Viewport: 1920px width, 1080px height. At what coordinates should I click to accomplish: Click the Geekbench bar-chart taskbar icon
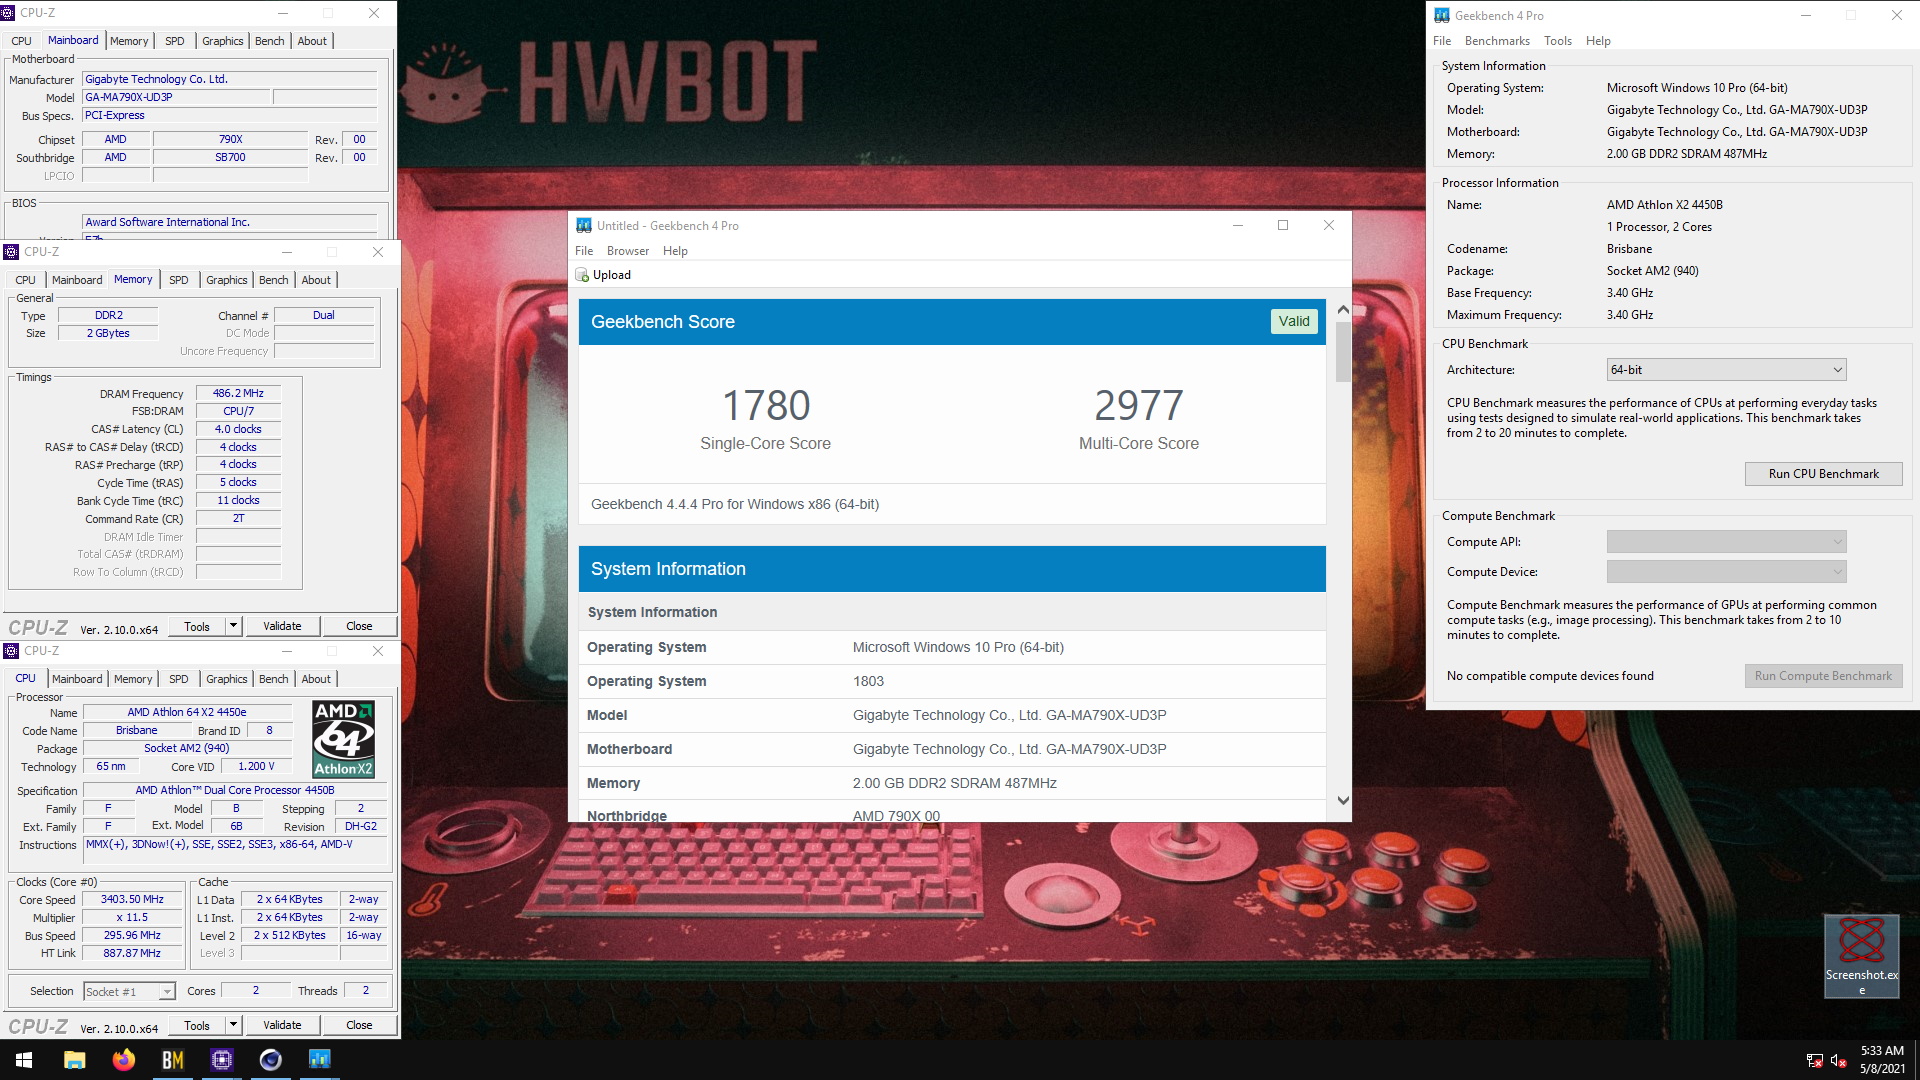pyautogui.click(x=320, y=1060)
